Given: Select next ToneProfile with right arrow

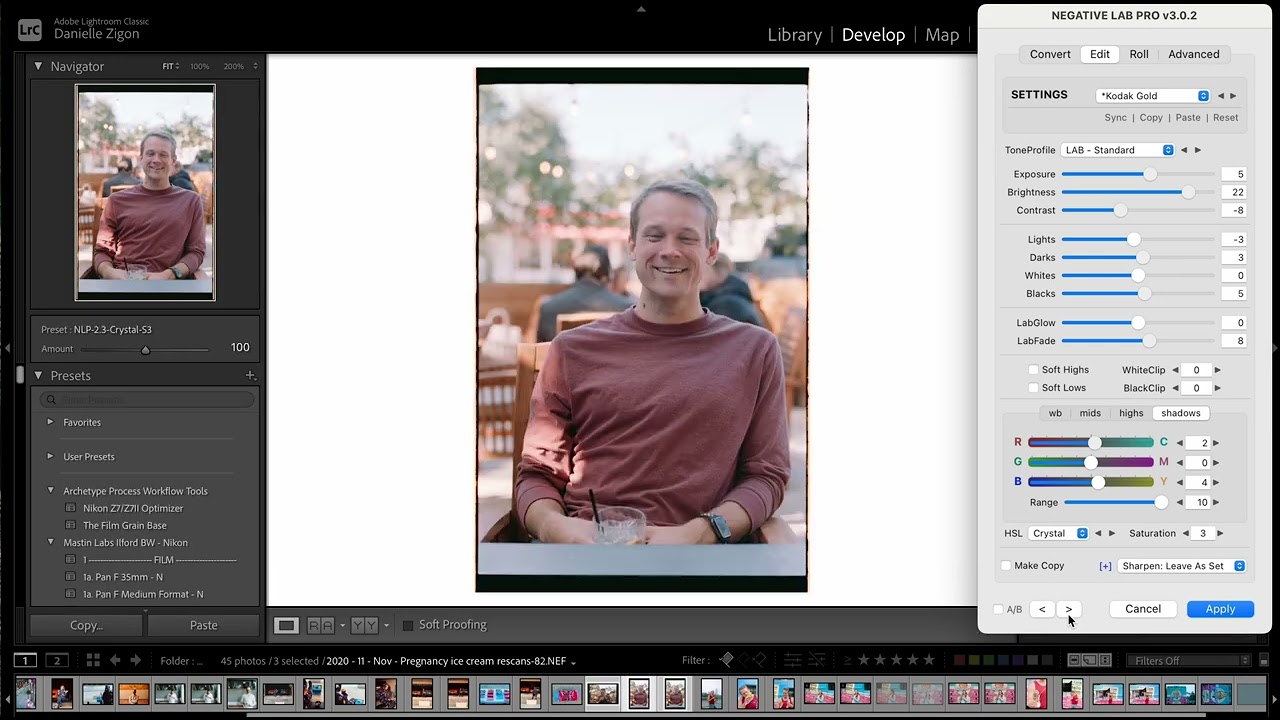Looking at the screenshot, I should 1198,150.
